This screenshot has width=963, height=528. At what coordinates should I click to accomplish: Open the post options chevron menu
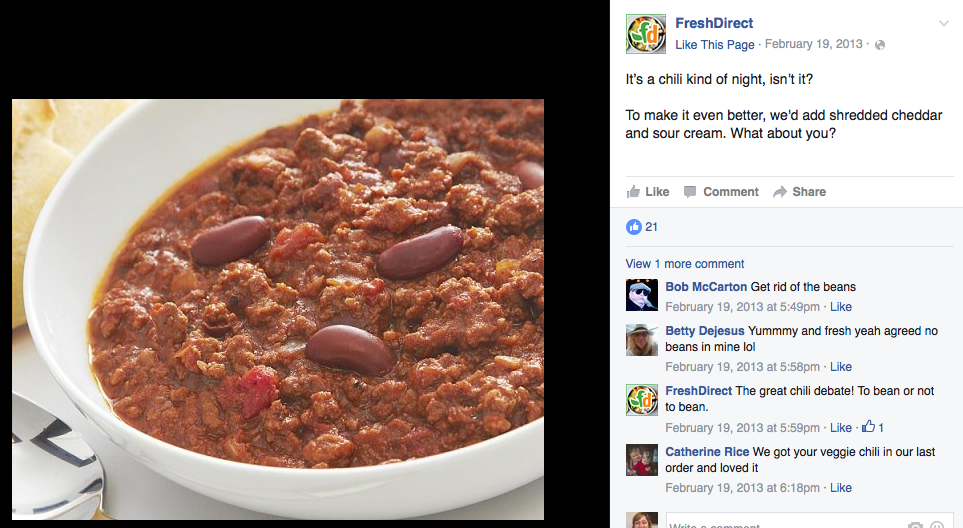coord(944,23)
